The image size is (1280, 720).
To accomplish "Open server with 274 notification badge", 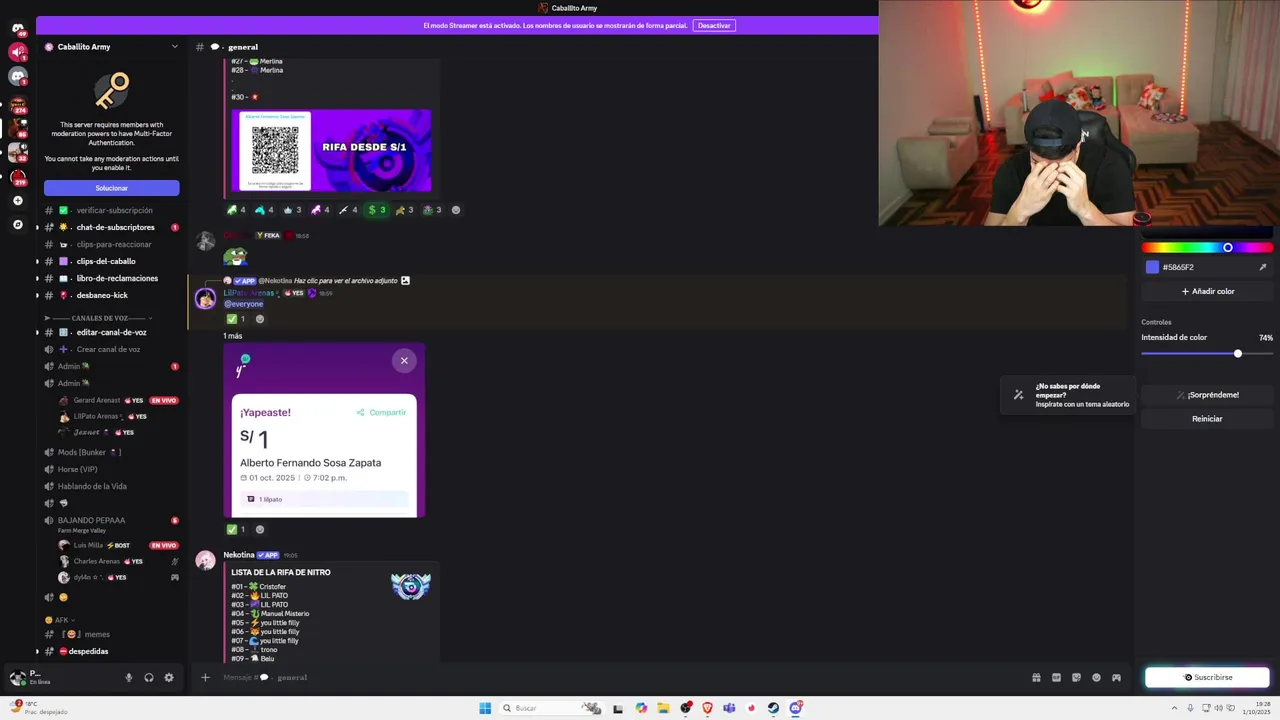I will pyautogui.click(x=18, y=103).
